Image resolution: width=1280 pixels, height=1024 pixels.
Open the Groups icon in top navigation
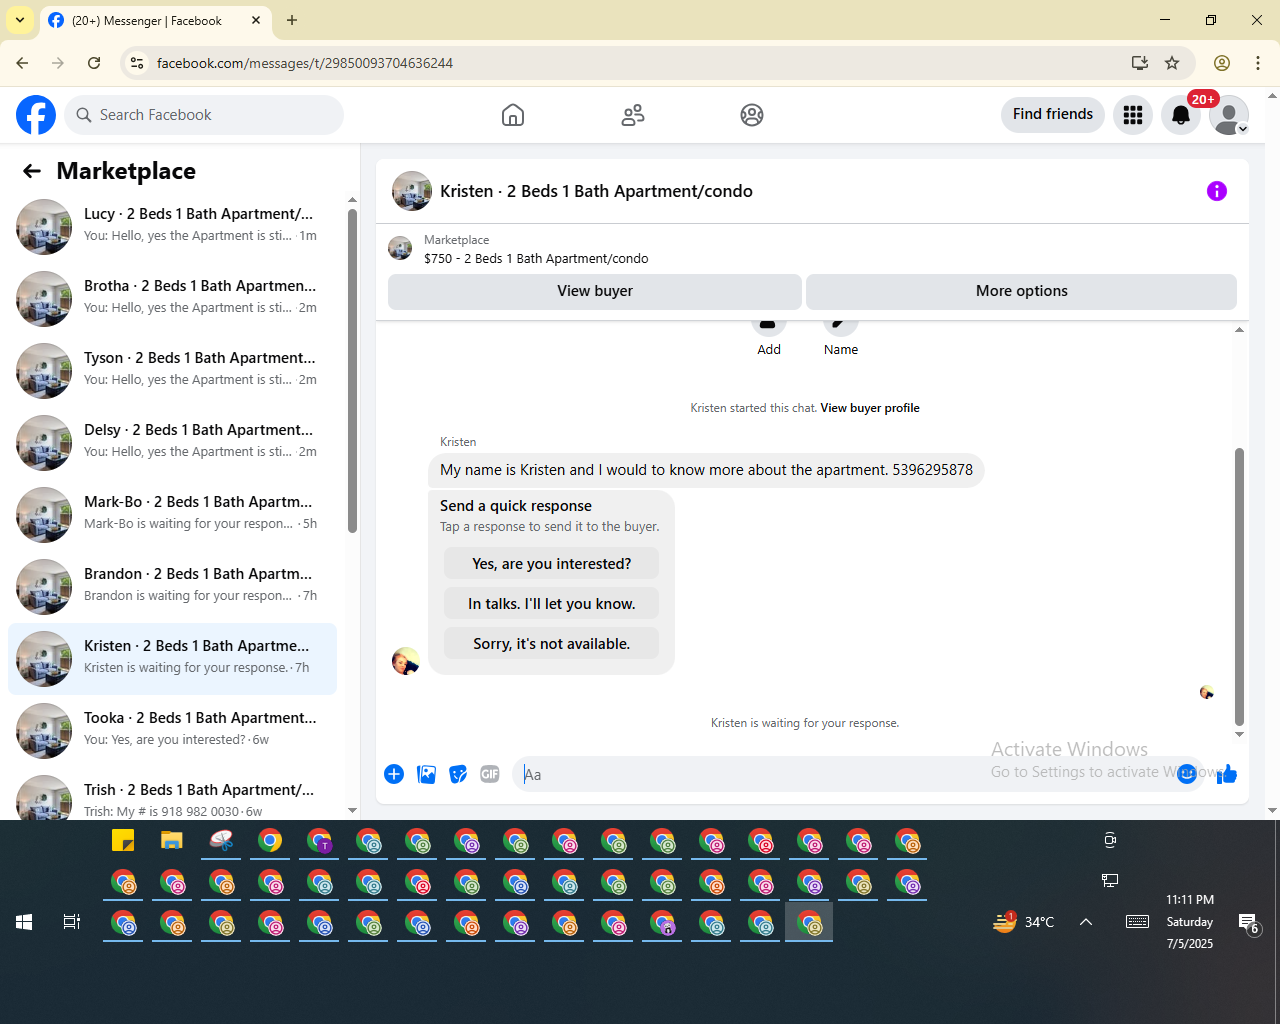pos(752,115)
